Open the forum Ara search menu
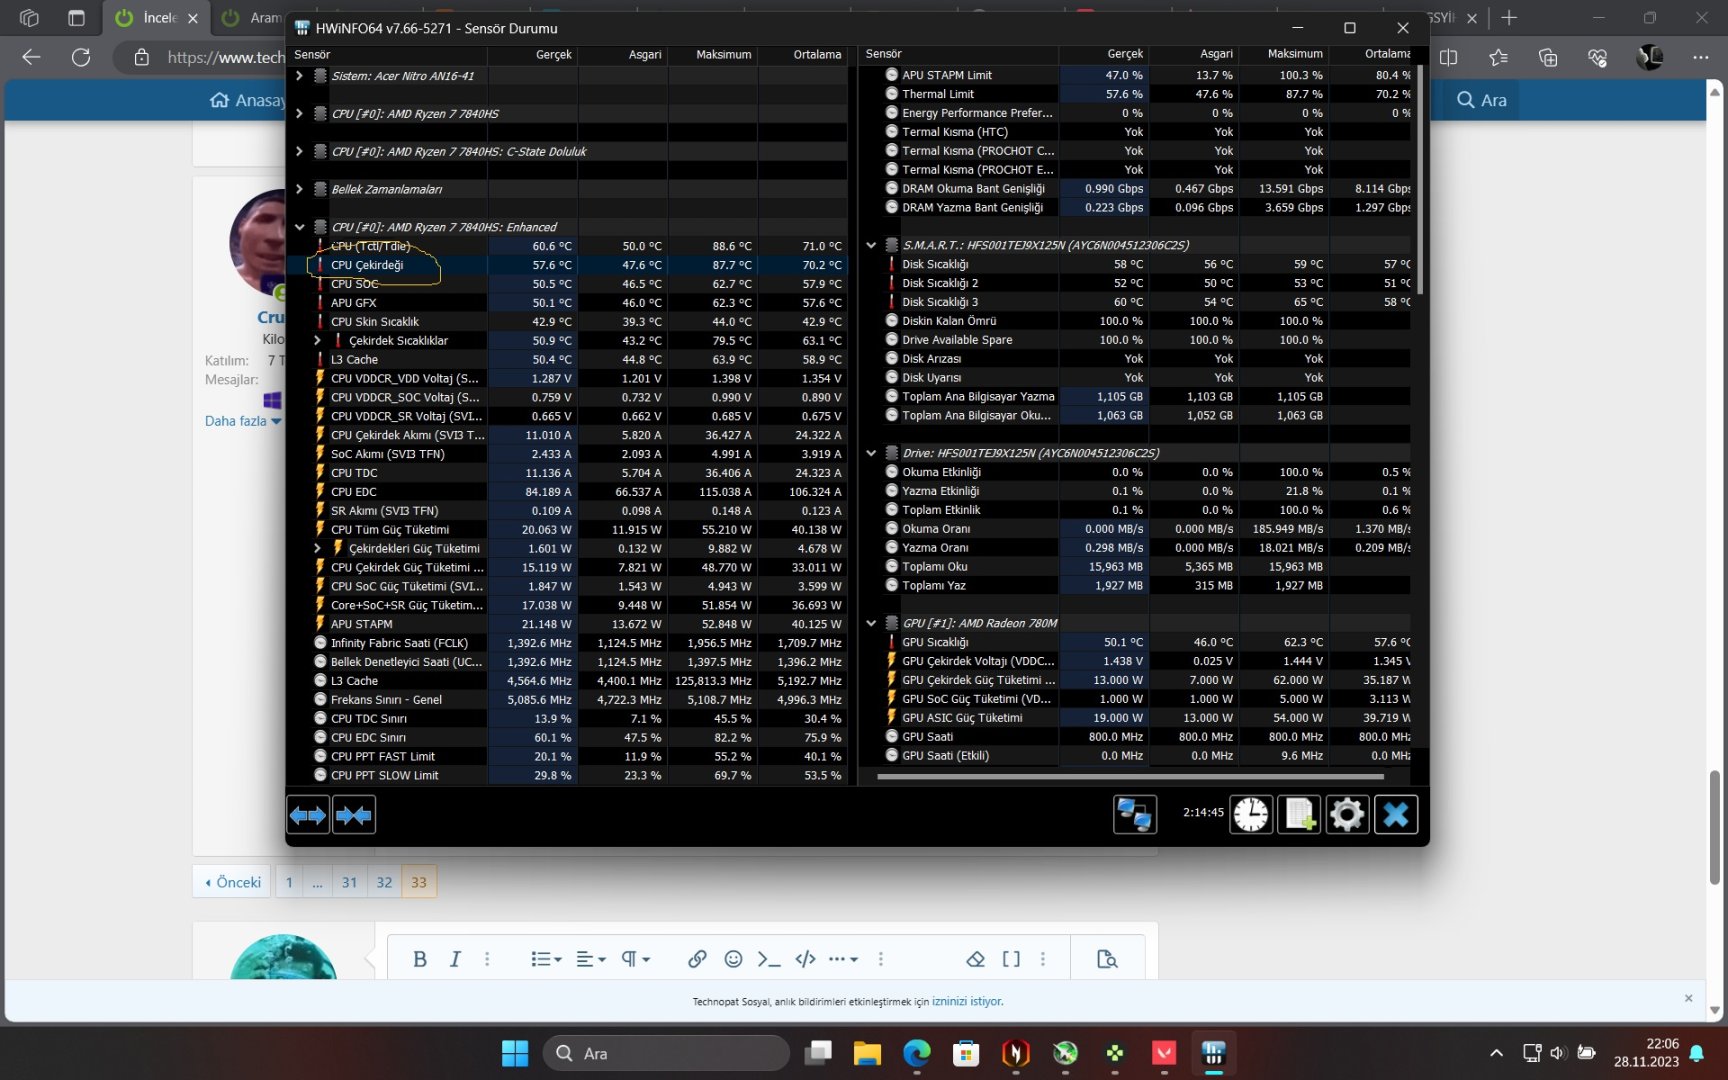This screenshot has height=1080, width=1728. point(1481,100)
